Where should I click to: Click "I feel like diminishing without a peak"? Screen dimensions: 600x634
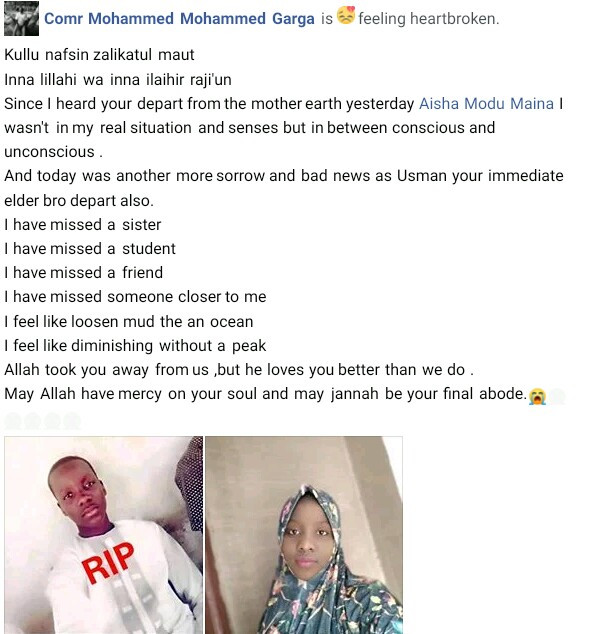pos(135,346)
